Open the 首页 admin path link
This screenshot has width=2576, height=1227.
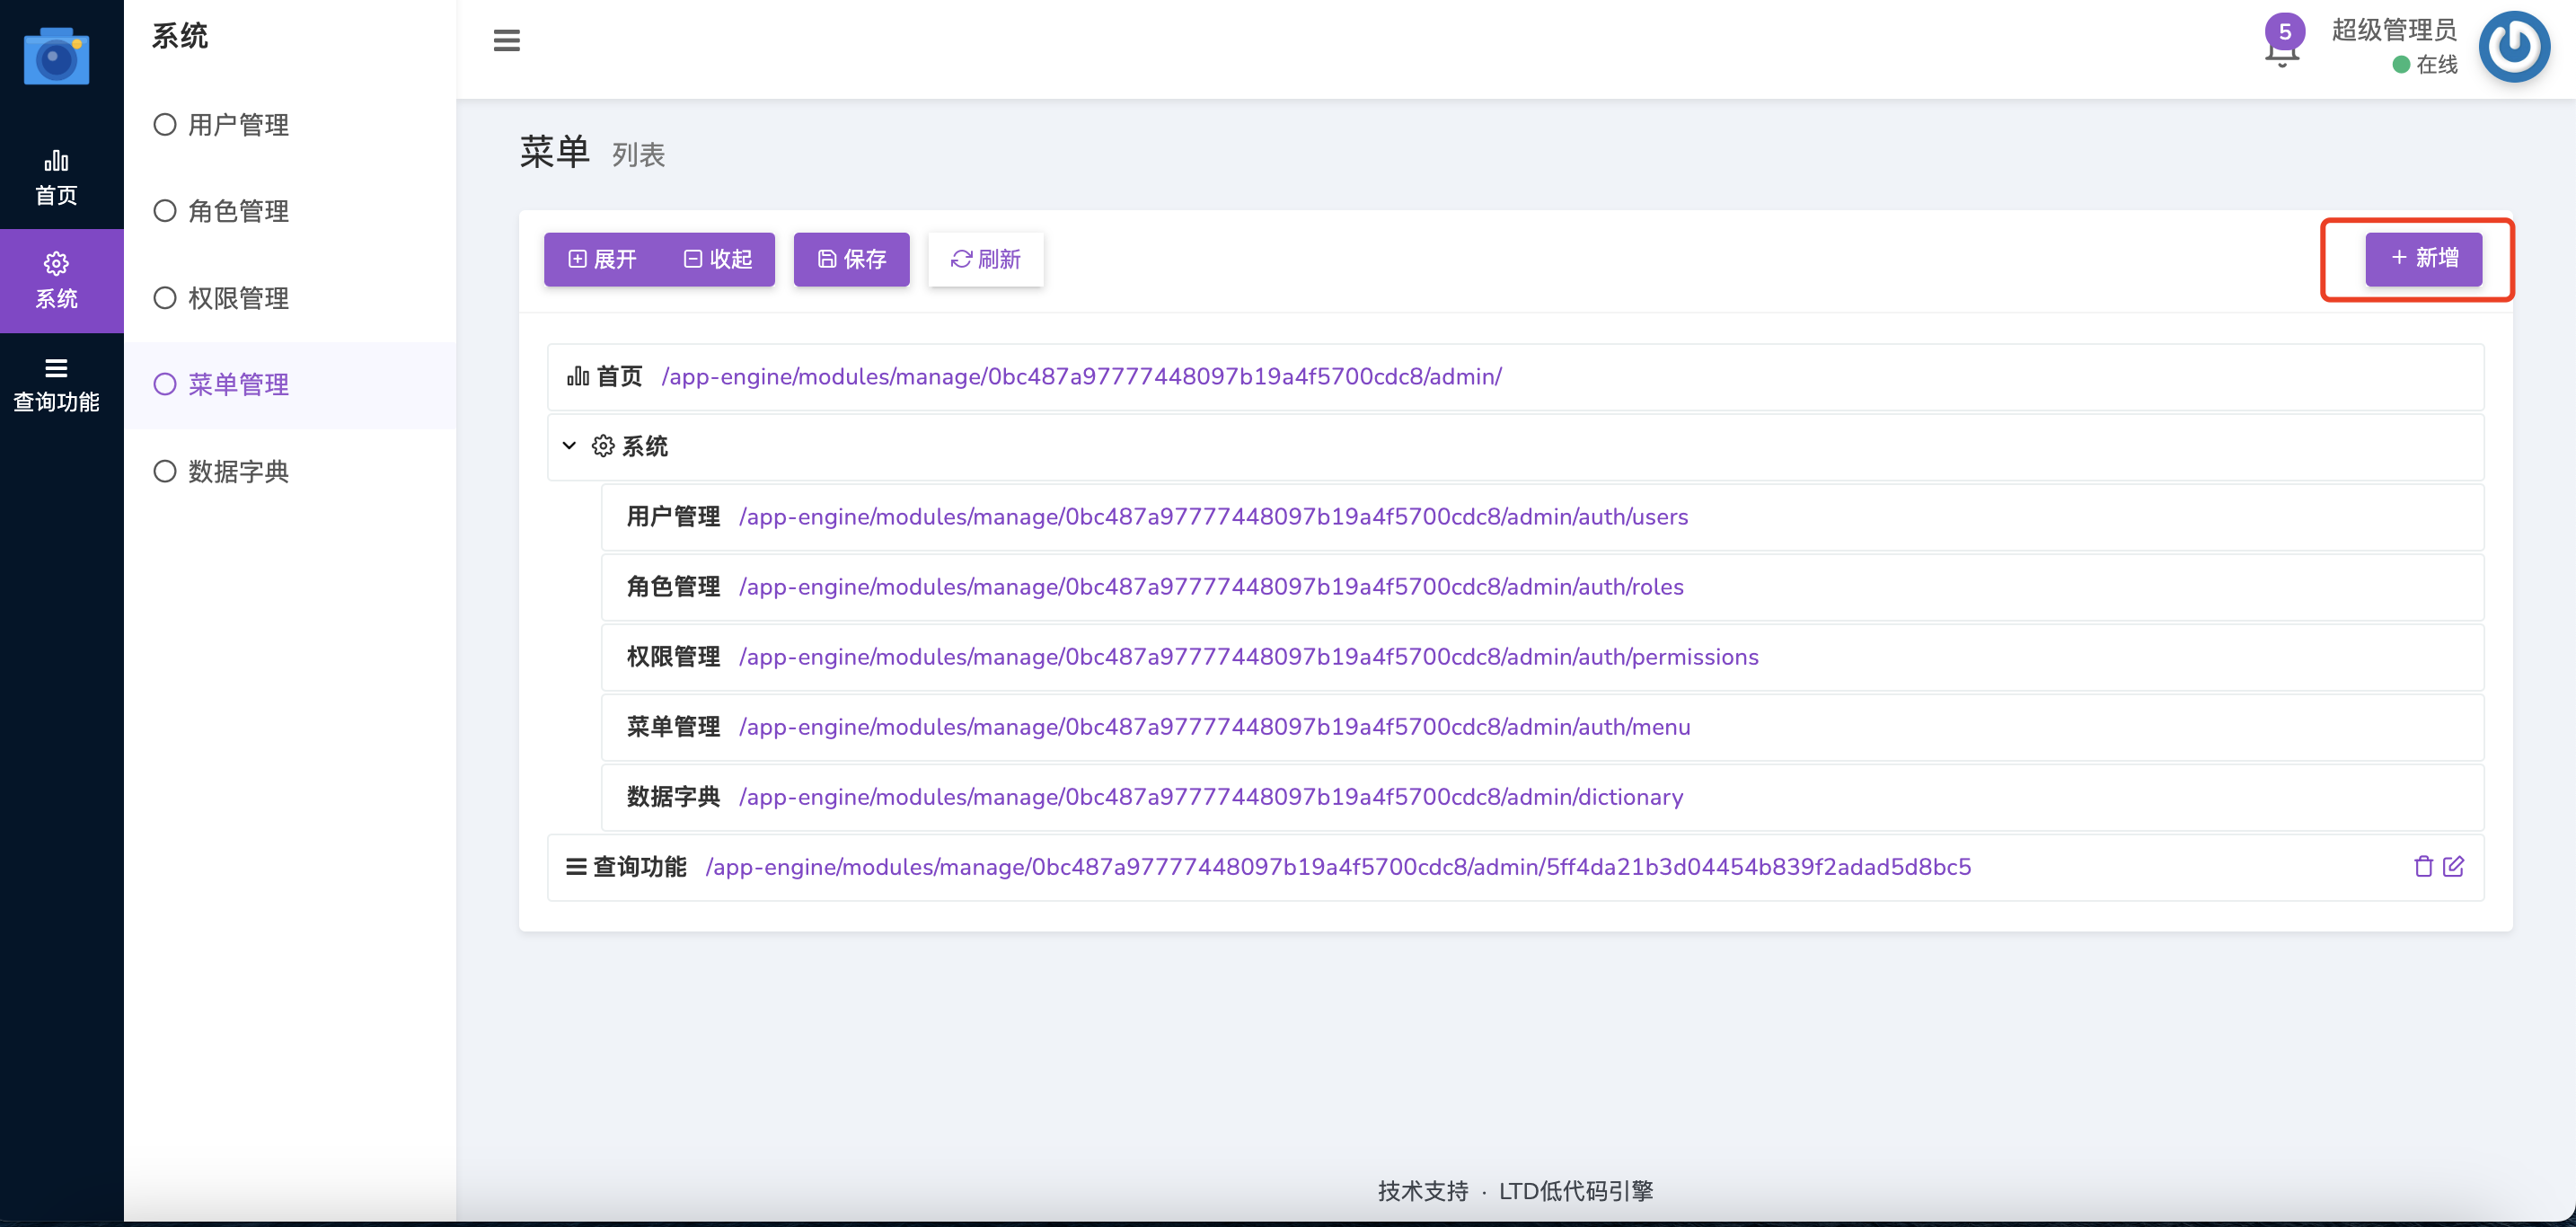click(x=1082, y=377)
